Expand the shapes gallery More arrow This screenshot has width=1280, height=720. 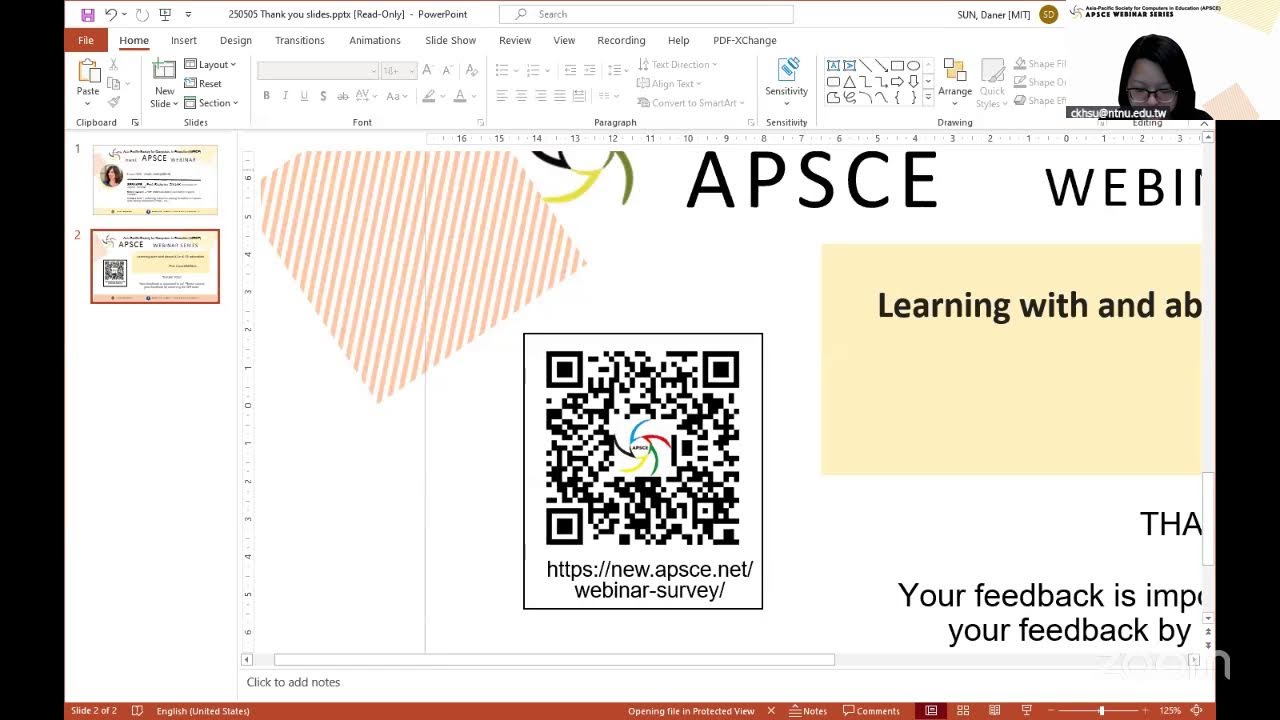(x=930, y=98)
